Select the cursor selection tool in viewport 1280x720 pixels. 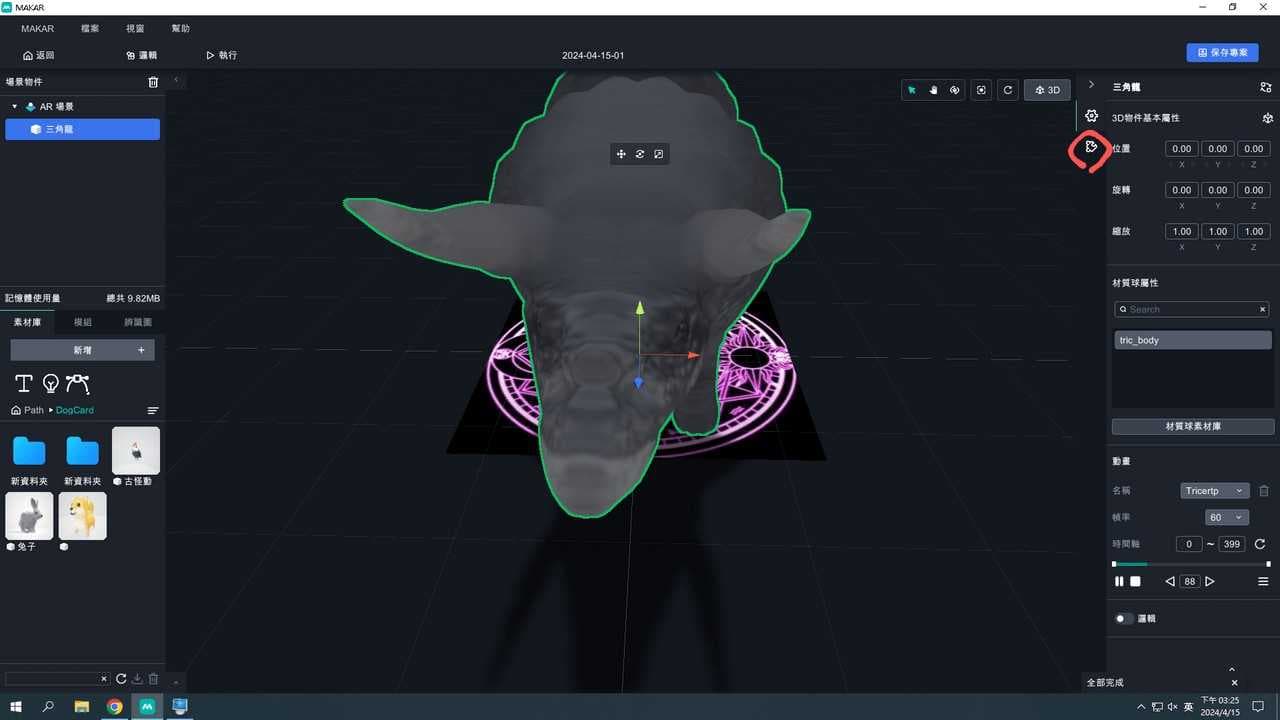tap(912, 90)
